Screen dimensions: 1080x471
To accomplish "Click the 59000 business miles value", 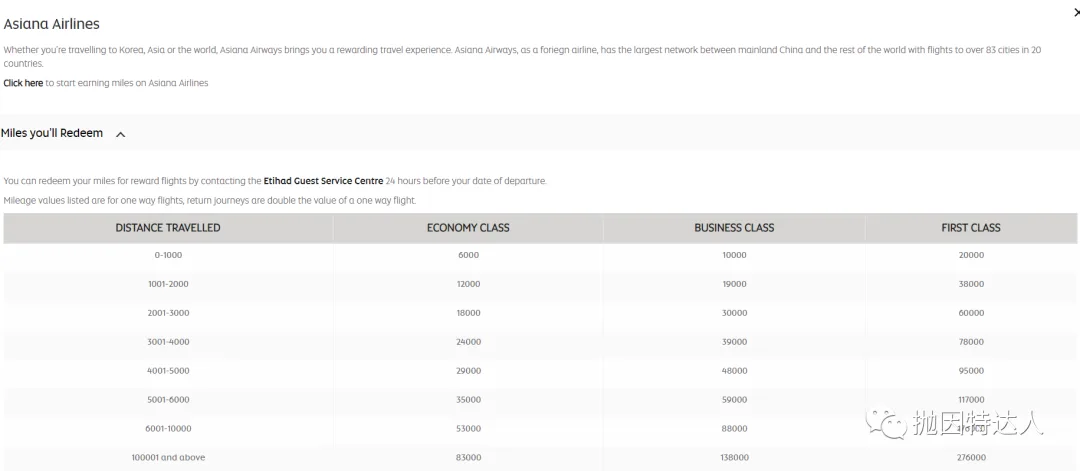I will 734,399.
